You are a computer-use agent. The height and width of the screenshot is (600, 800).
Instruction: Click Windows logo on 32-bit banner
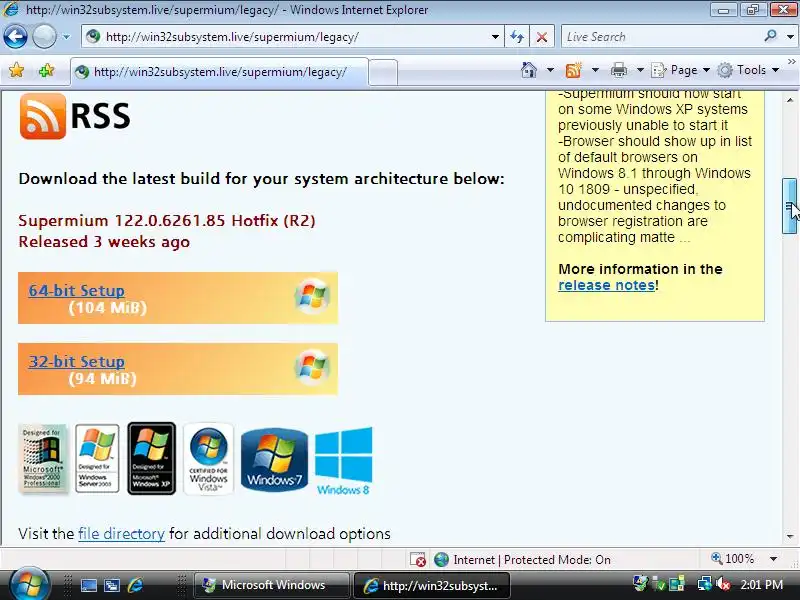click(x=312, y=367)
